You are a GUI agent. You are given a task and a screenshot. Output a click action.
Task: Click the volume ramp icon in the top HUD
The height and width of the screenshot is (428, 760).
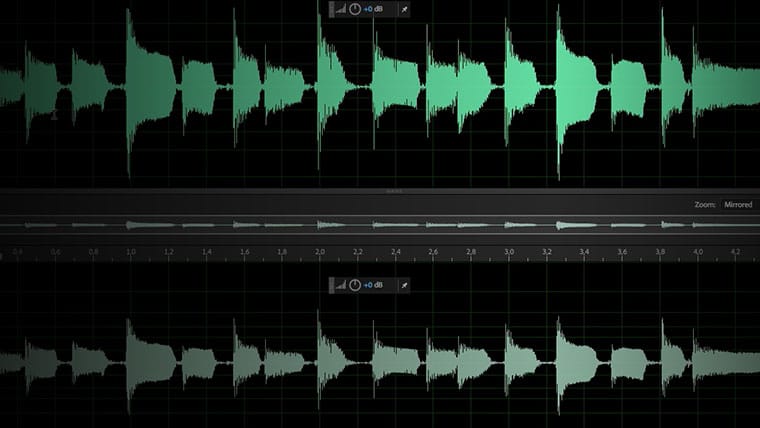(x=341, y=9)
